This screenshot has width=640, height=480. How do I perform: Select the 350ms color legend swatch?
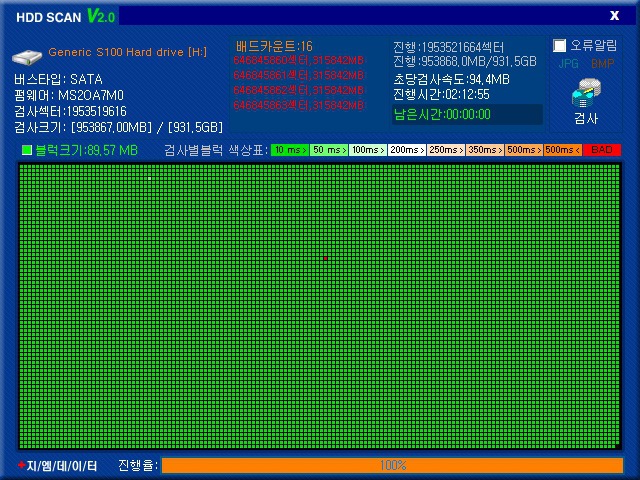pos(485,150)
